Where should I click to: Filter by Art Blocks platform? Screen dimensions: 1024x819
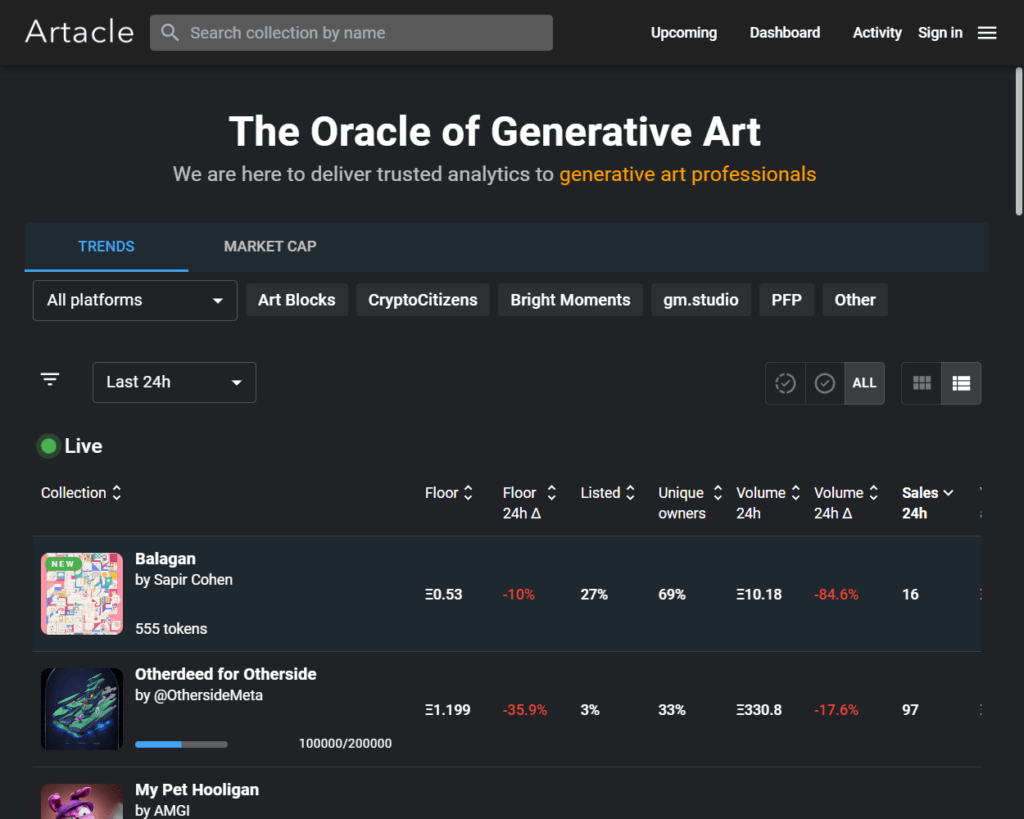point(296,300)
